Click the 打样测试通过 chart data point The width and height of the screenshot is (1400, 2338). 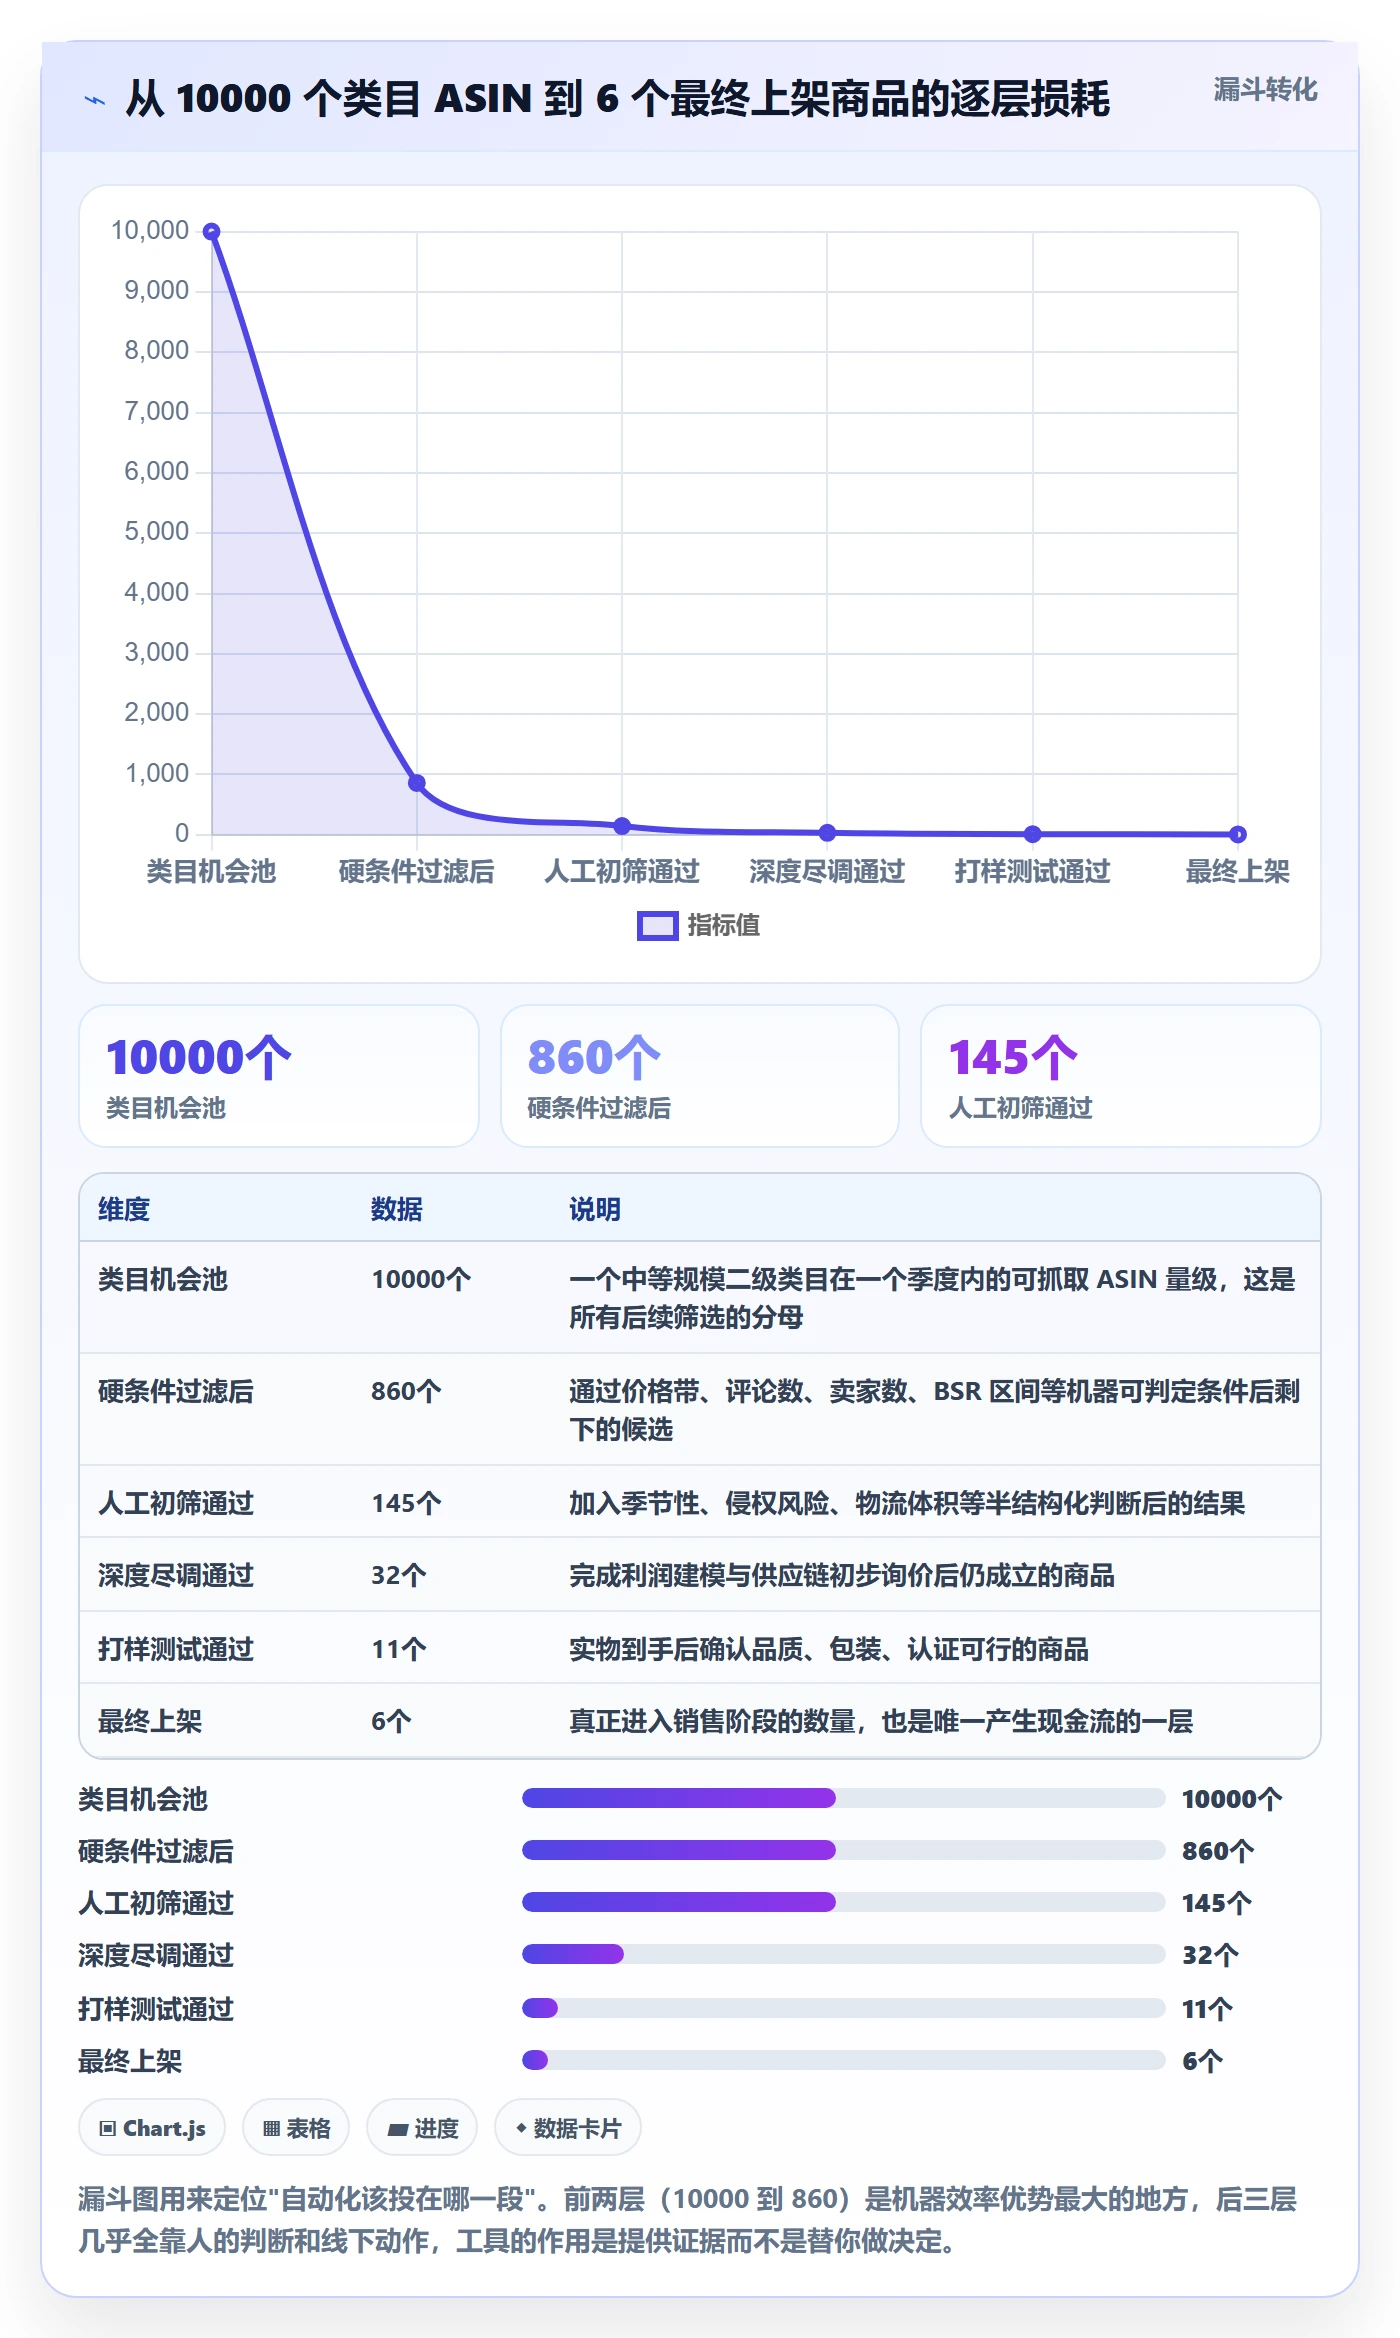click(x=1033, y=834)
